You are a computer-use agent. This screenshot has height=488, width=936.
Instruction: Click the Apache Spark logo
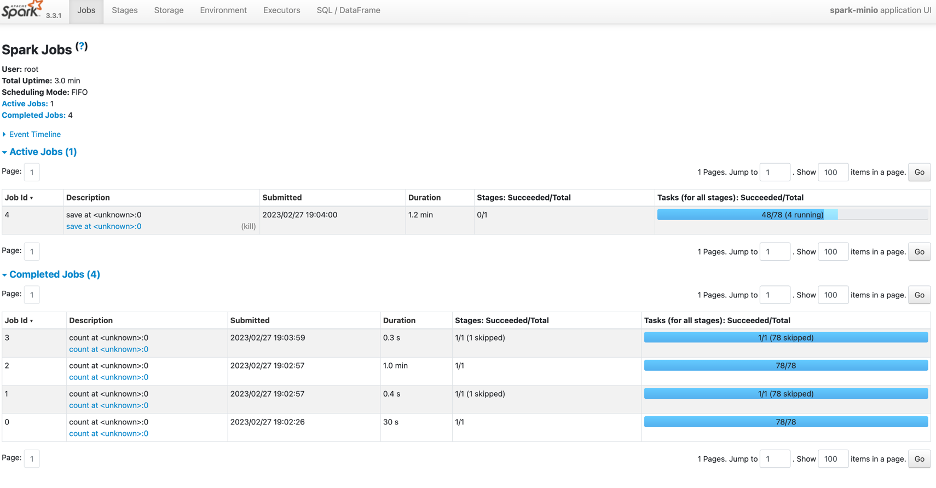click(22, 10)
